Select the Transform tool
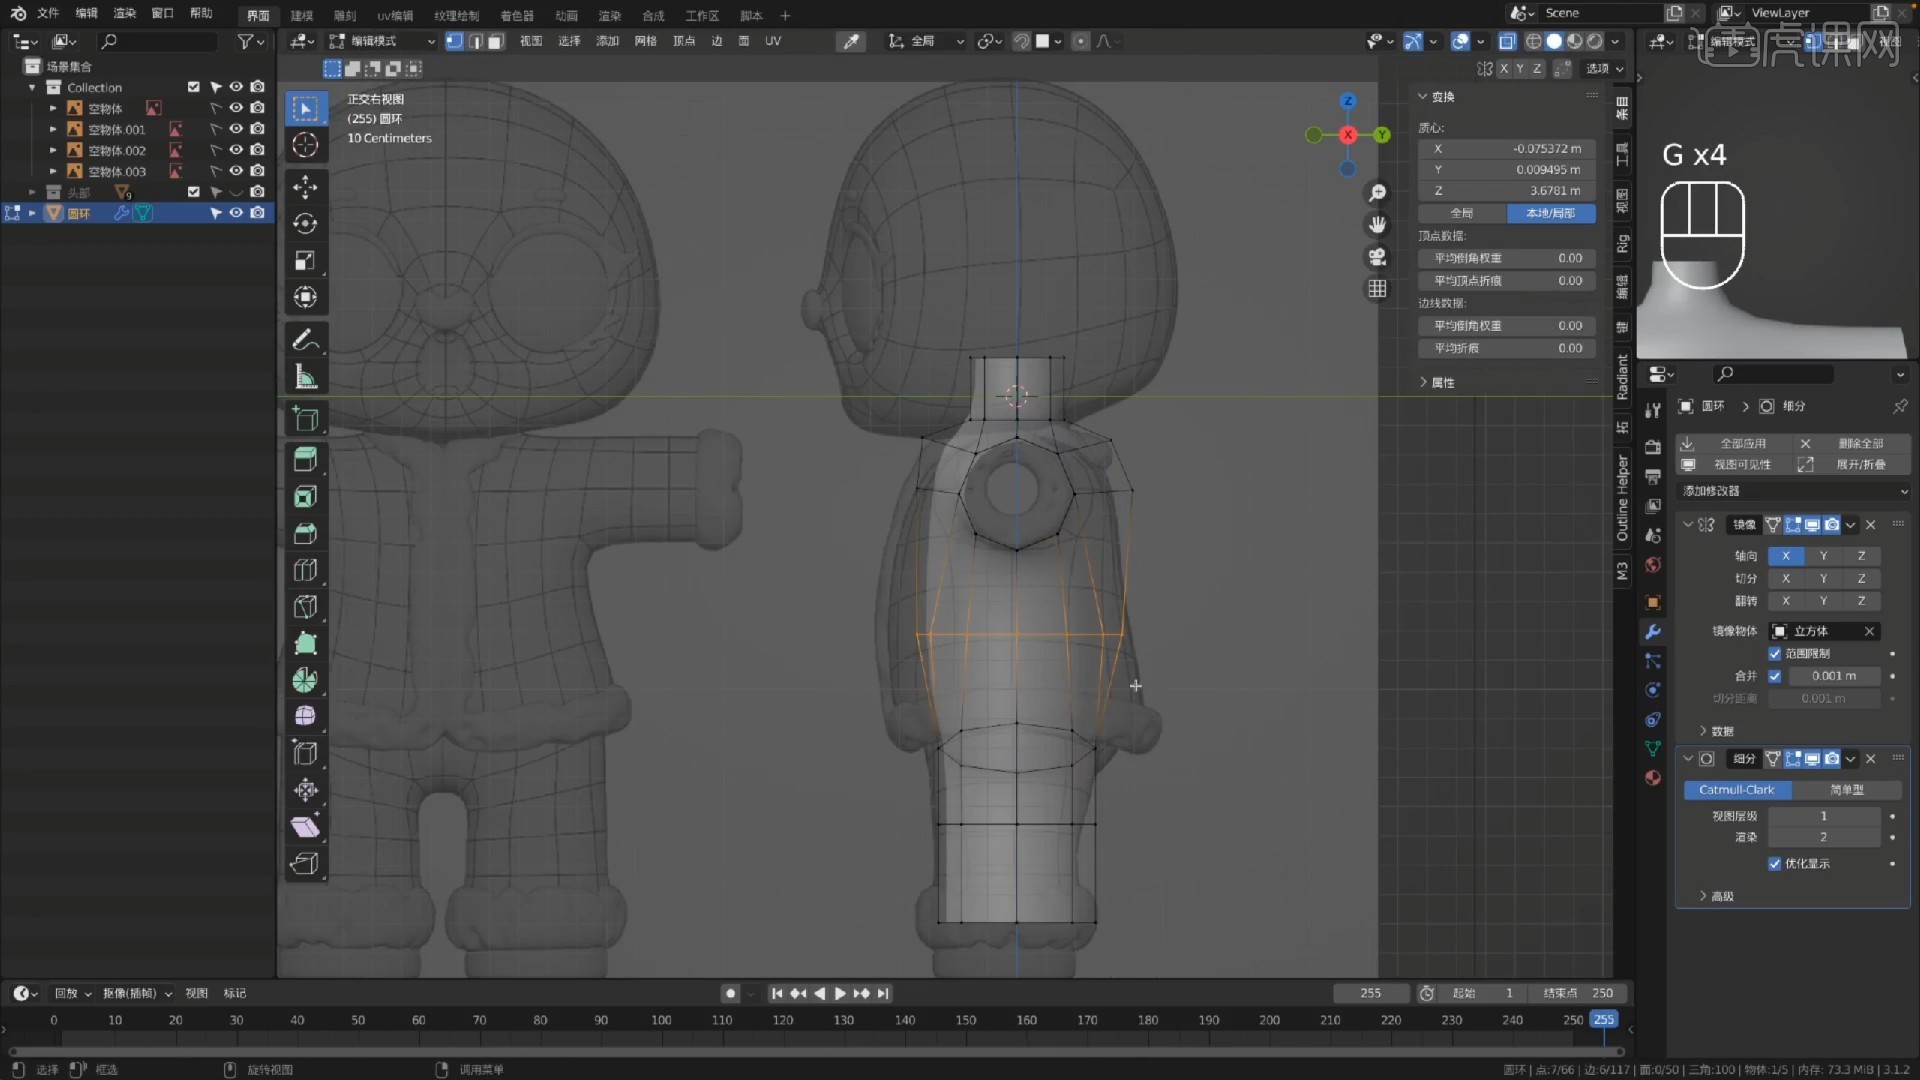This screenshot has width=1920, height=1080. click(306, 298)
